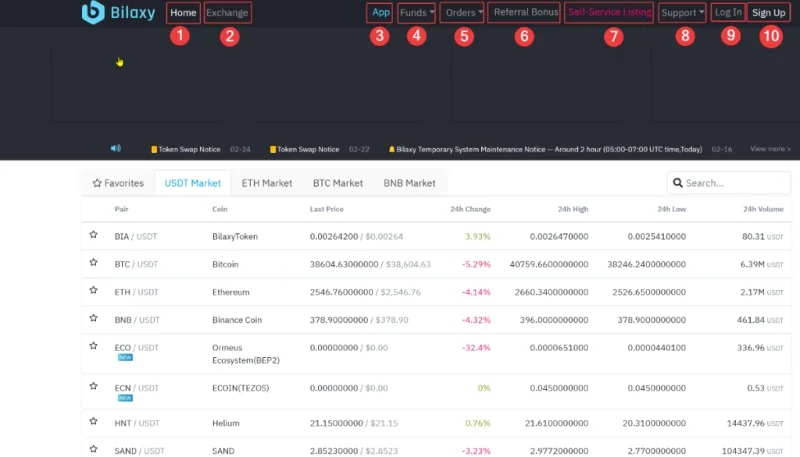This screenshot has height=457, width=800.
Task: Open the SAND / USDT pair
Action: [139, 451]
